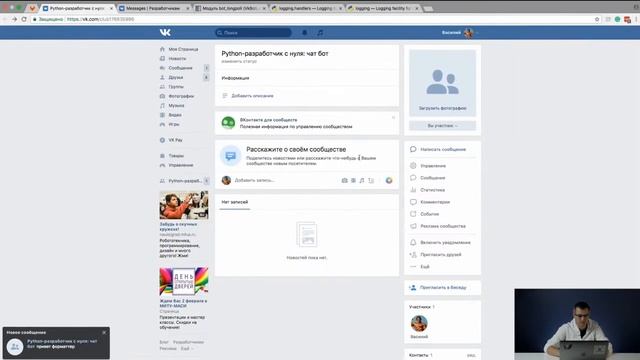Screen dimensions: 640x360
Task: Attach a video with the film icon
Action: (x=353, y=180)
